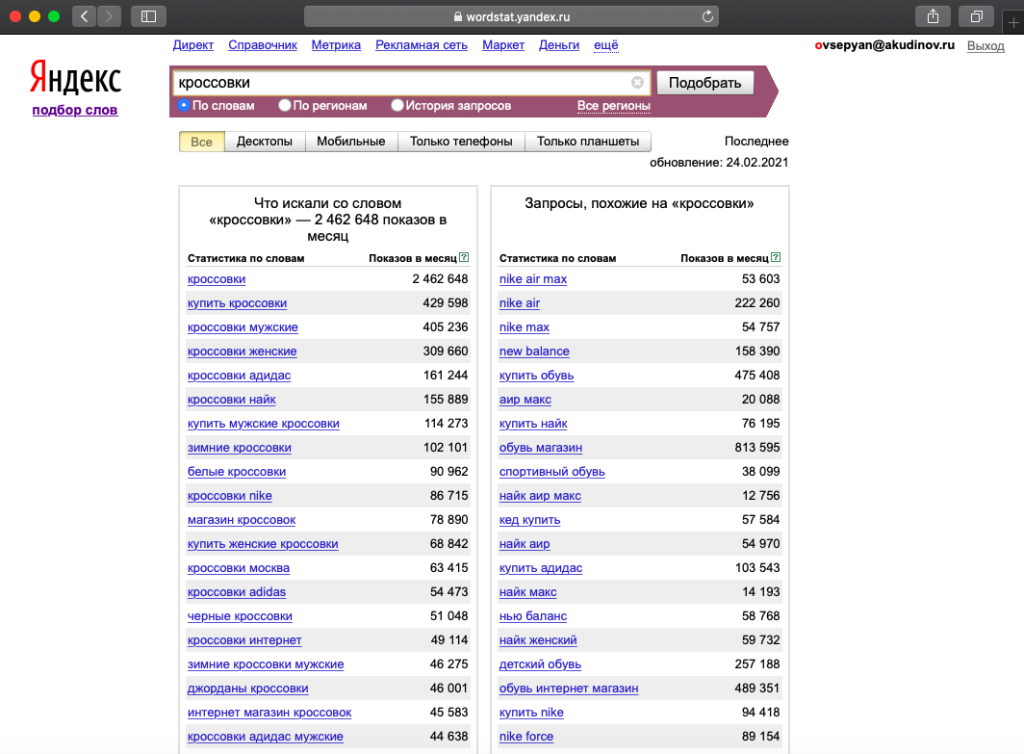This screenshot has width=1024, height=754.
Task: Select the '813 595' impressions value
Action: [x=757, y=448]
